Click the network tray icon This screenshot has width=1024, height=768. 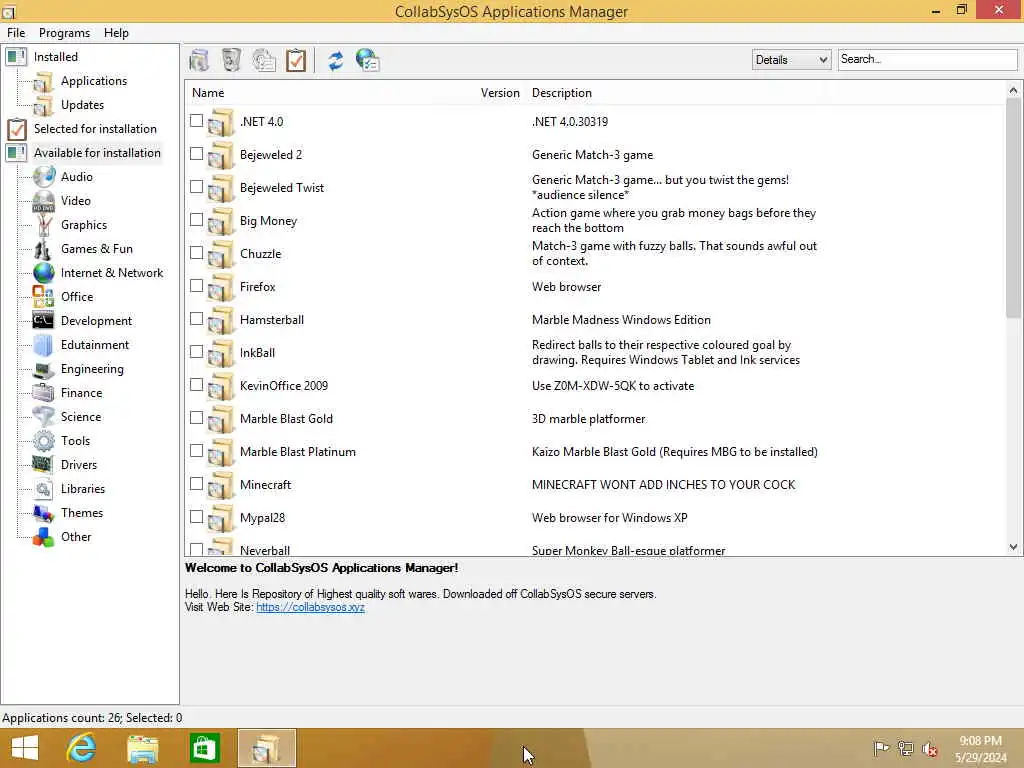click(x=905, y=748)
